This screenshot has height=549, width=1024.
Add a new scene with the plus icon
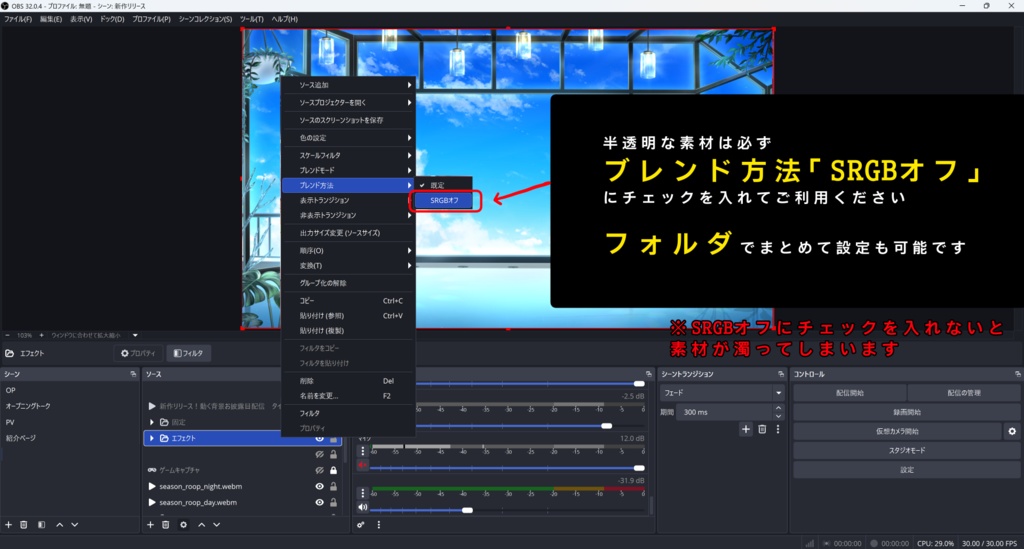(x=8, y=525)
